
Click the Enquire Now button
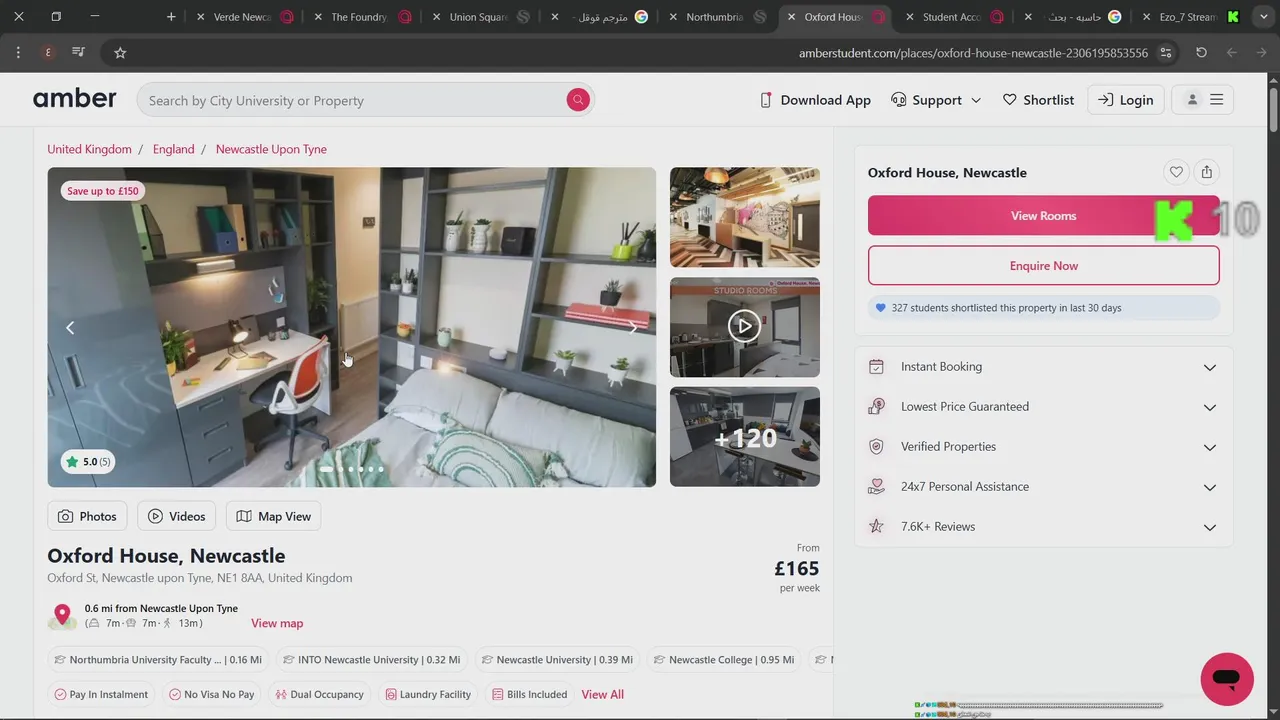pos(1043,266)
